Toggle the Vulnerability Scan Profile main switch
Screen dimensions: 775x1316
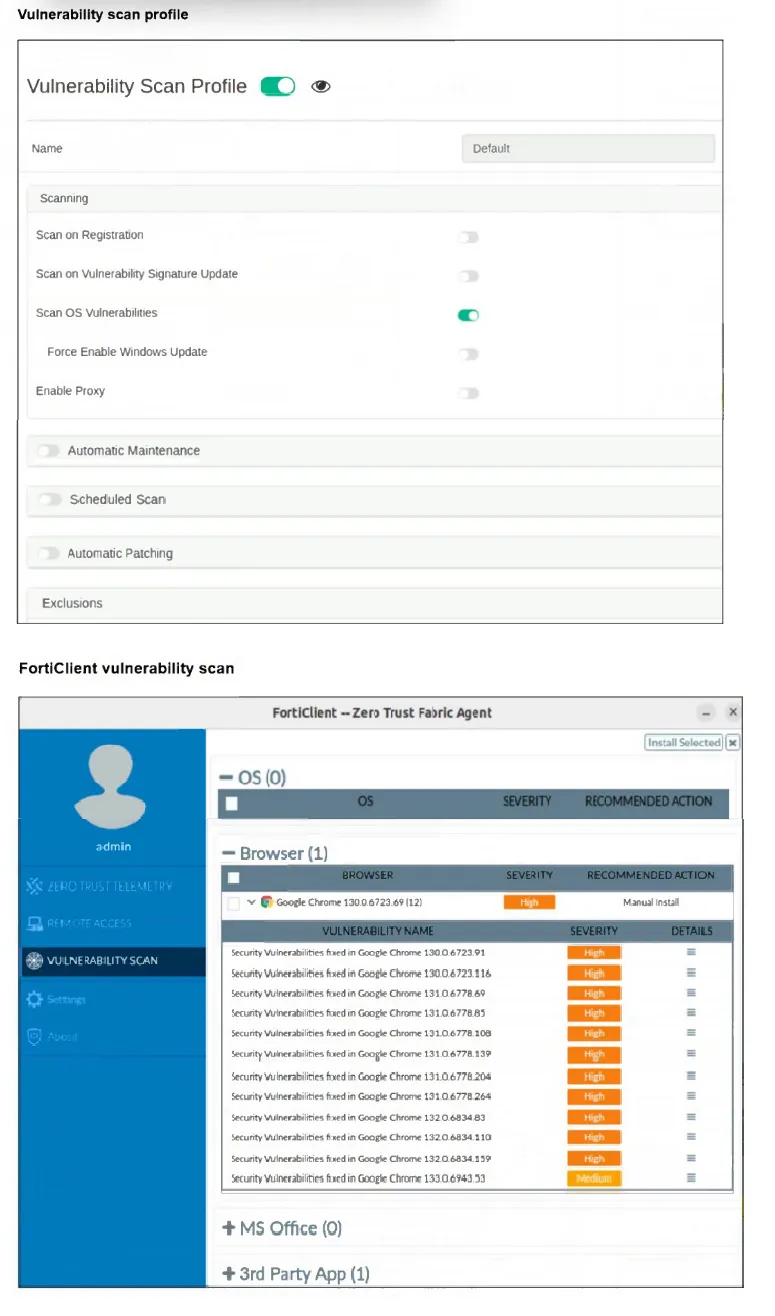point(278,87)
